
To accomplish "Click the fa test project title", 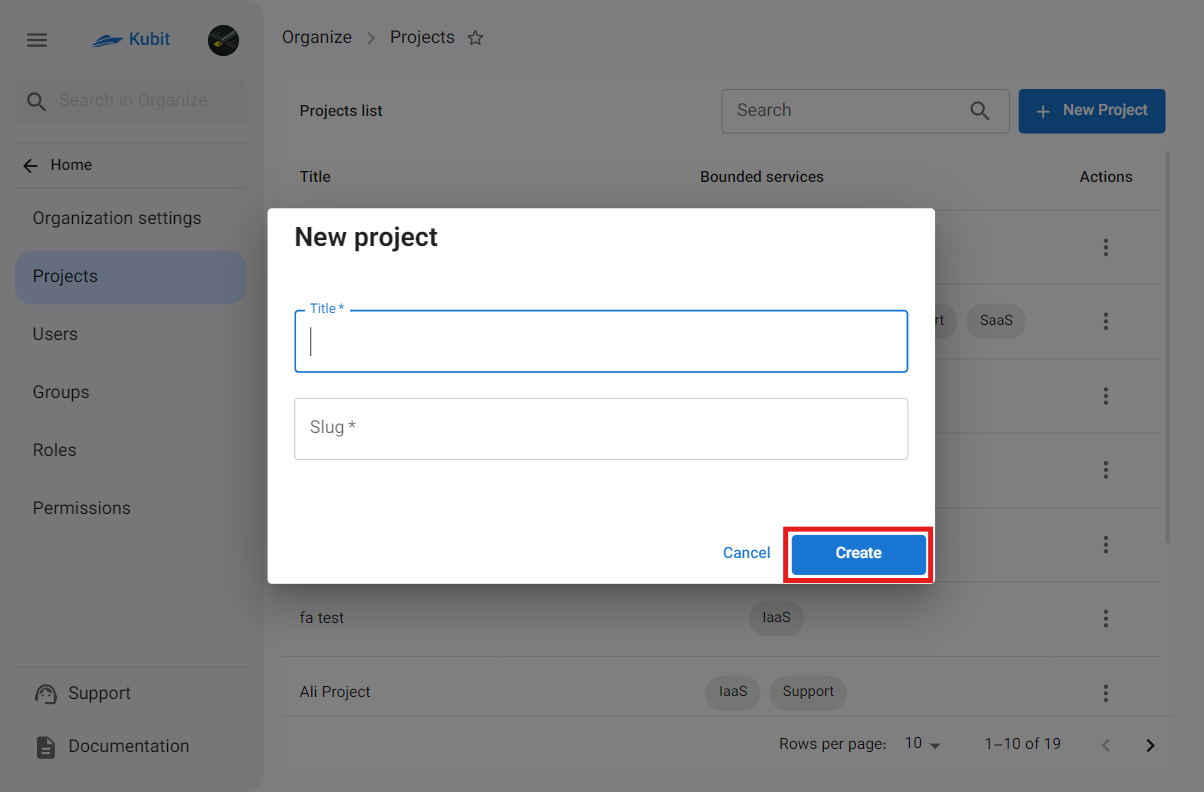I will [322, 619].
